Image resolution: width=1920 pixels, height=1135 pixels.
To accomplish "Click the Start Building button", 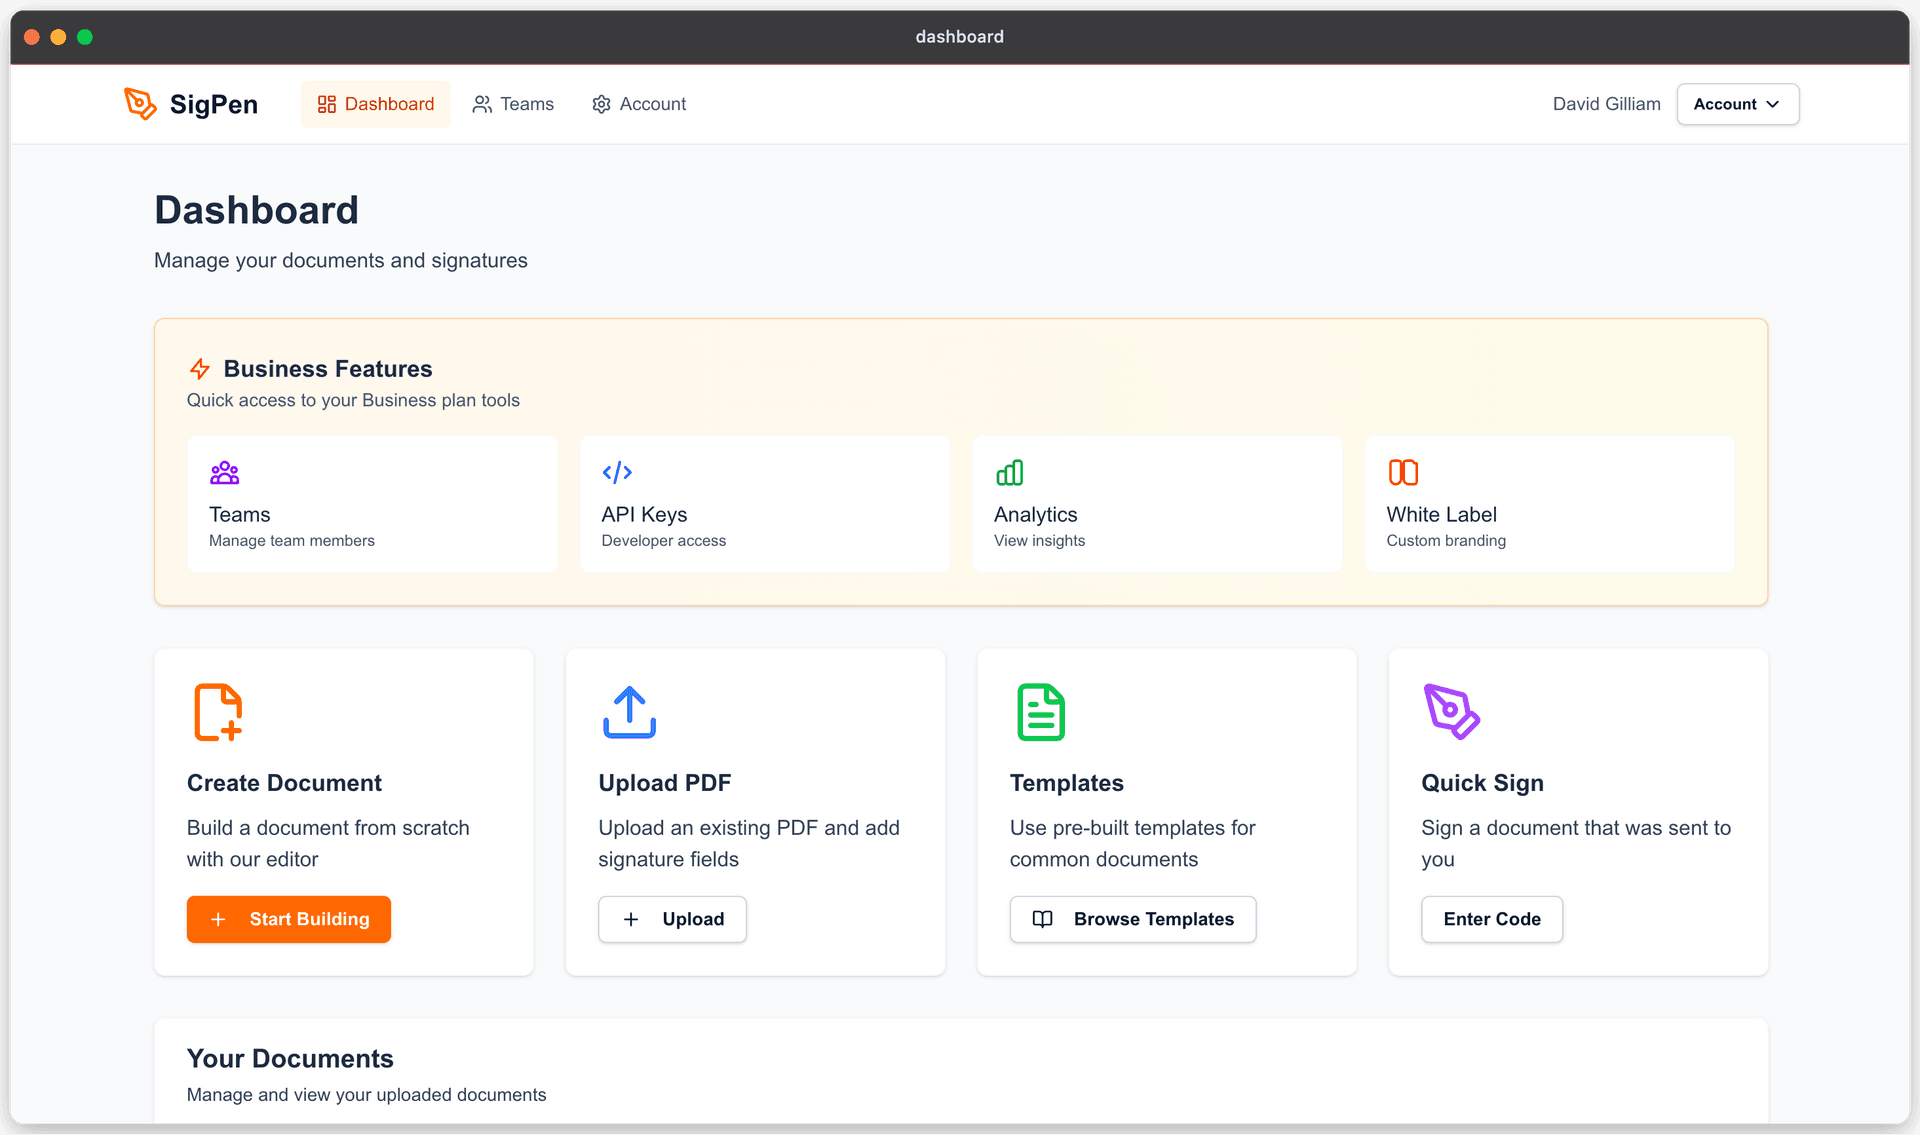I will pos(288,919).
